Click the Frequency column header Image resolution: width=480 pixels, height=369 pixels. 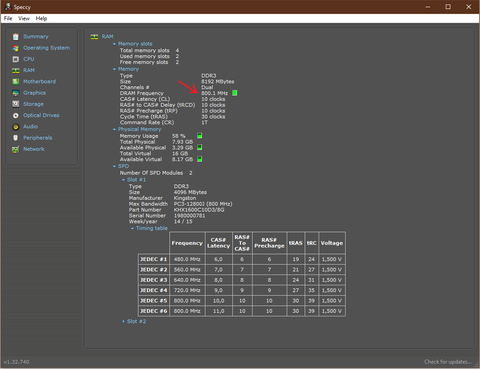pyautogui.click(x=187, y=243)
